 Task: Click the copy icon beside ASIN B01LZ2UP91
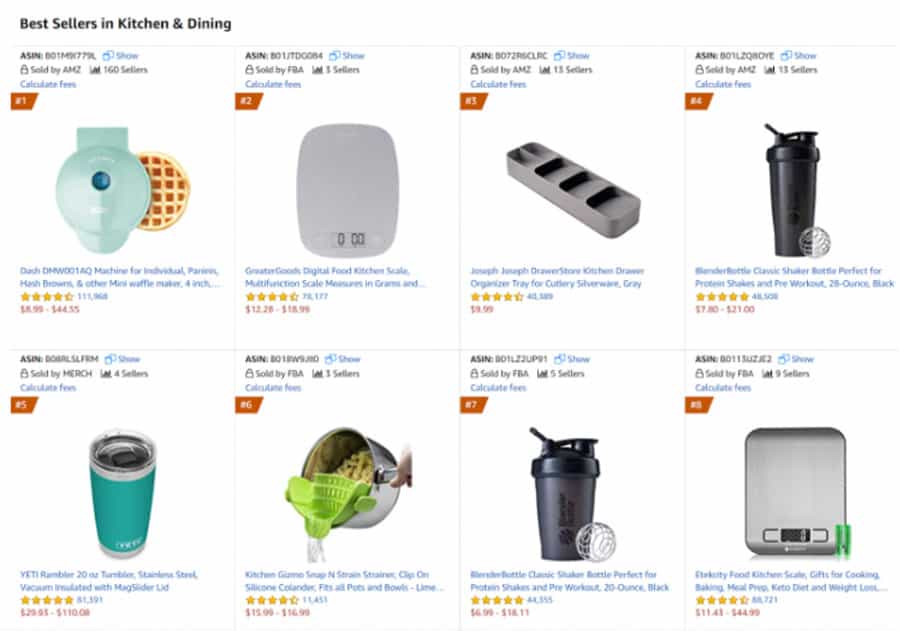coord(559,359)
